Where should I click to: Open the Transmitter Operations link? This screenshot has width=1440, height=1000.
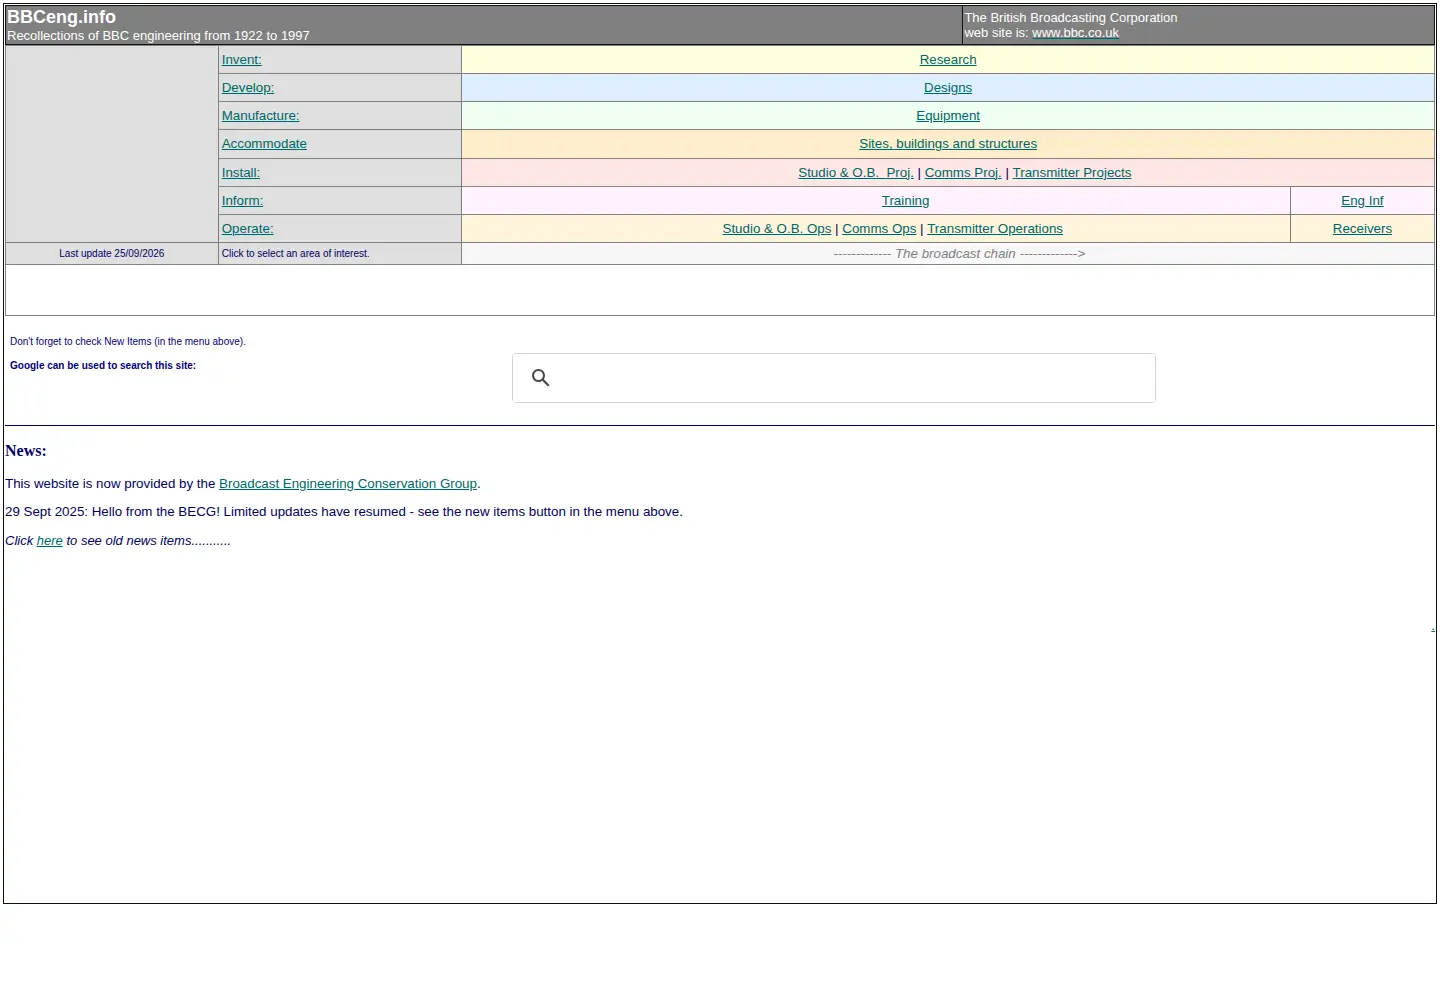pos(995,229)
